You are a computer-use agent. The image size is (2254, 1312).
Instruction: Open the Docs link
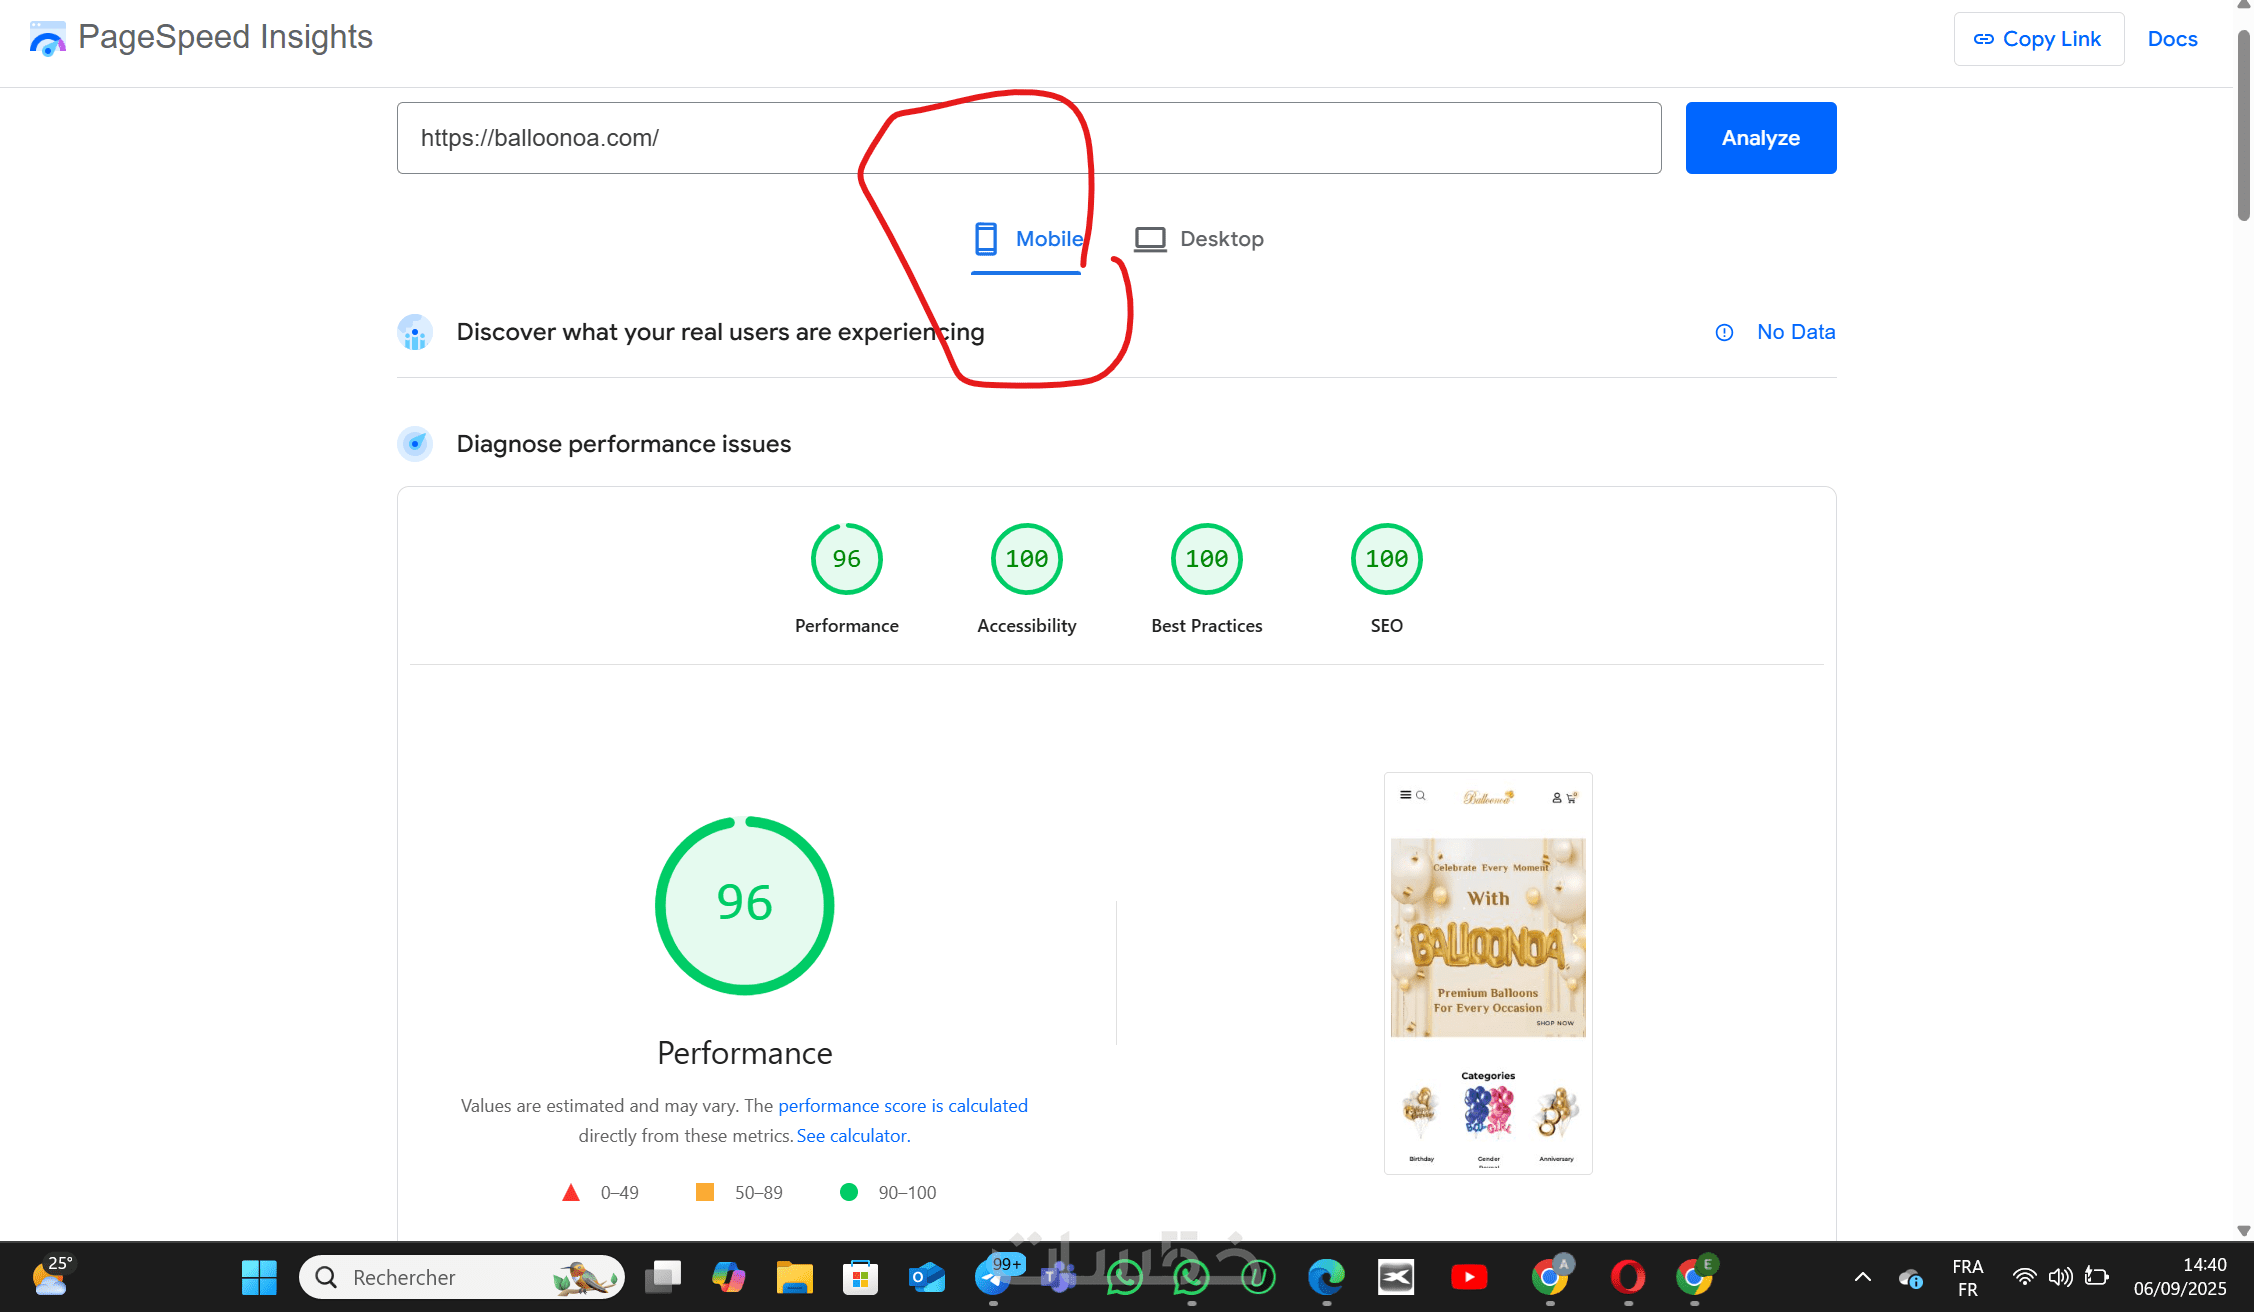pos(2172,39)
